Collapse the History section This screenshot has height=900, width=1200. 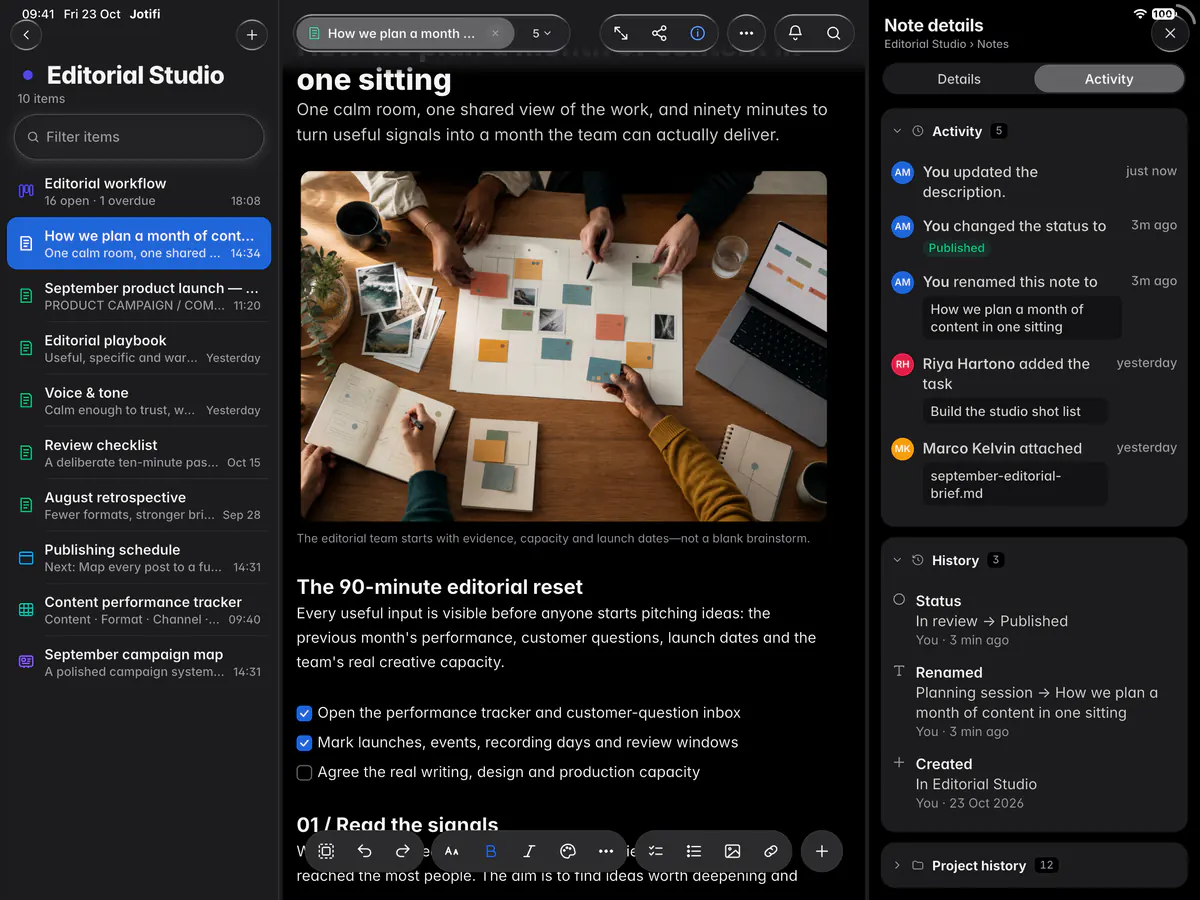(x=897, y=560)
